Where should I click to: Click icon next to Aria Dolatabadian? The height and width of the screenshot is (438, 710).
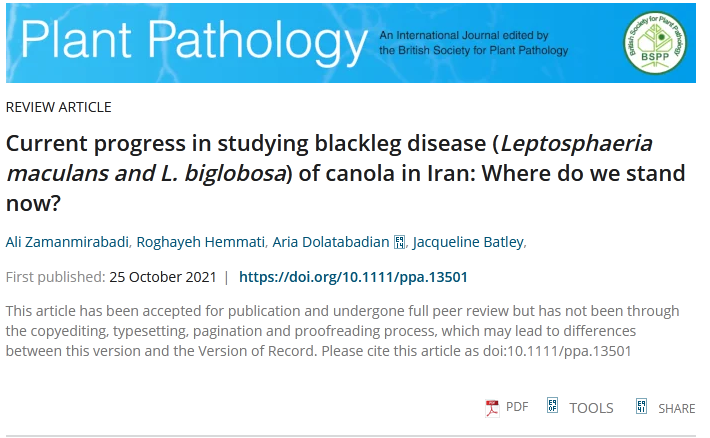pyautogui.click(x=399, y=242)
